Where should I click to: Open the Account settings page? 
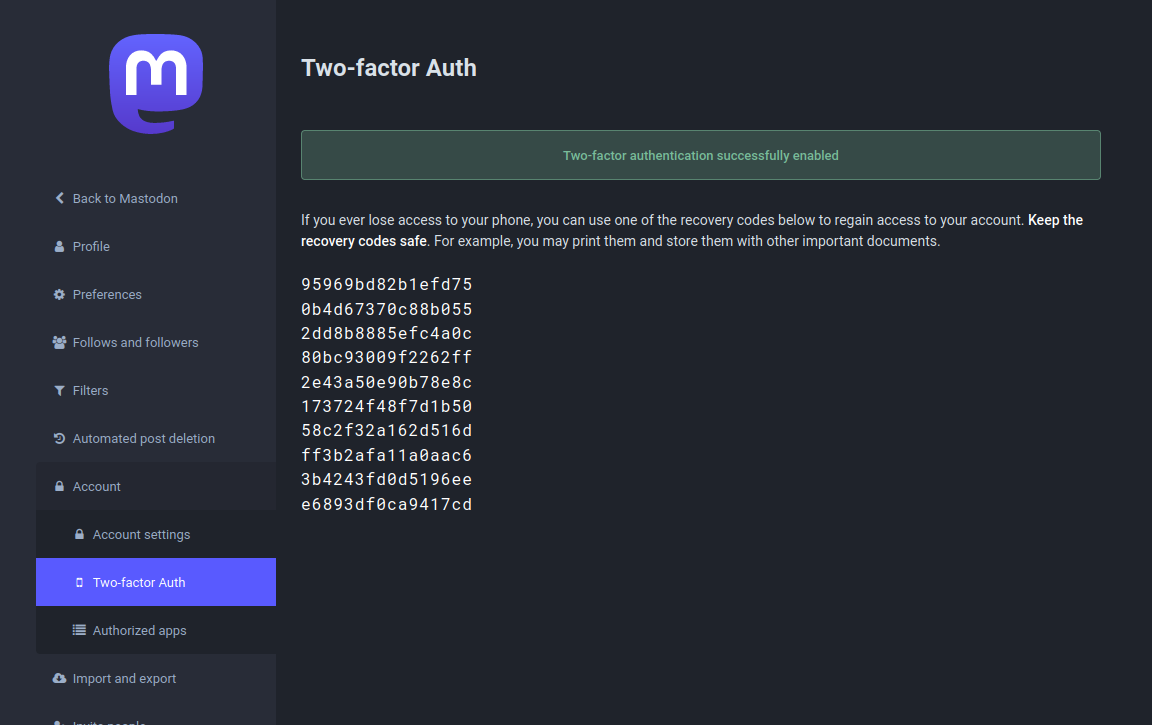[141, 534]
